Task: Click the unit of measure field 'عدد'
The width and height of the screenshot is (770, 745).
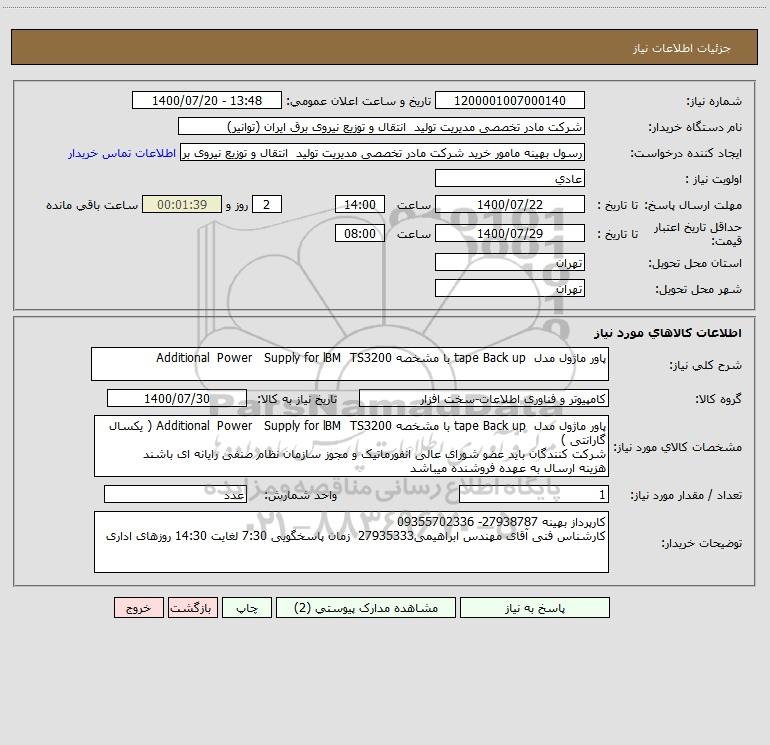Action: [175, 494]
